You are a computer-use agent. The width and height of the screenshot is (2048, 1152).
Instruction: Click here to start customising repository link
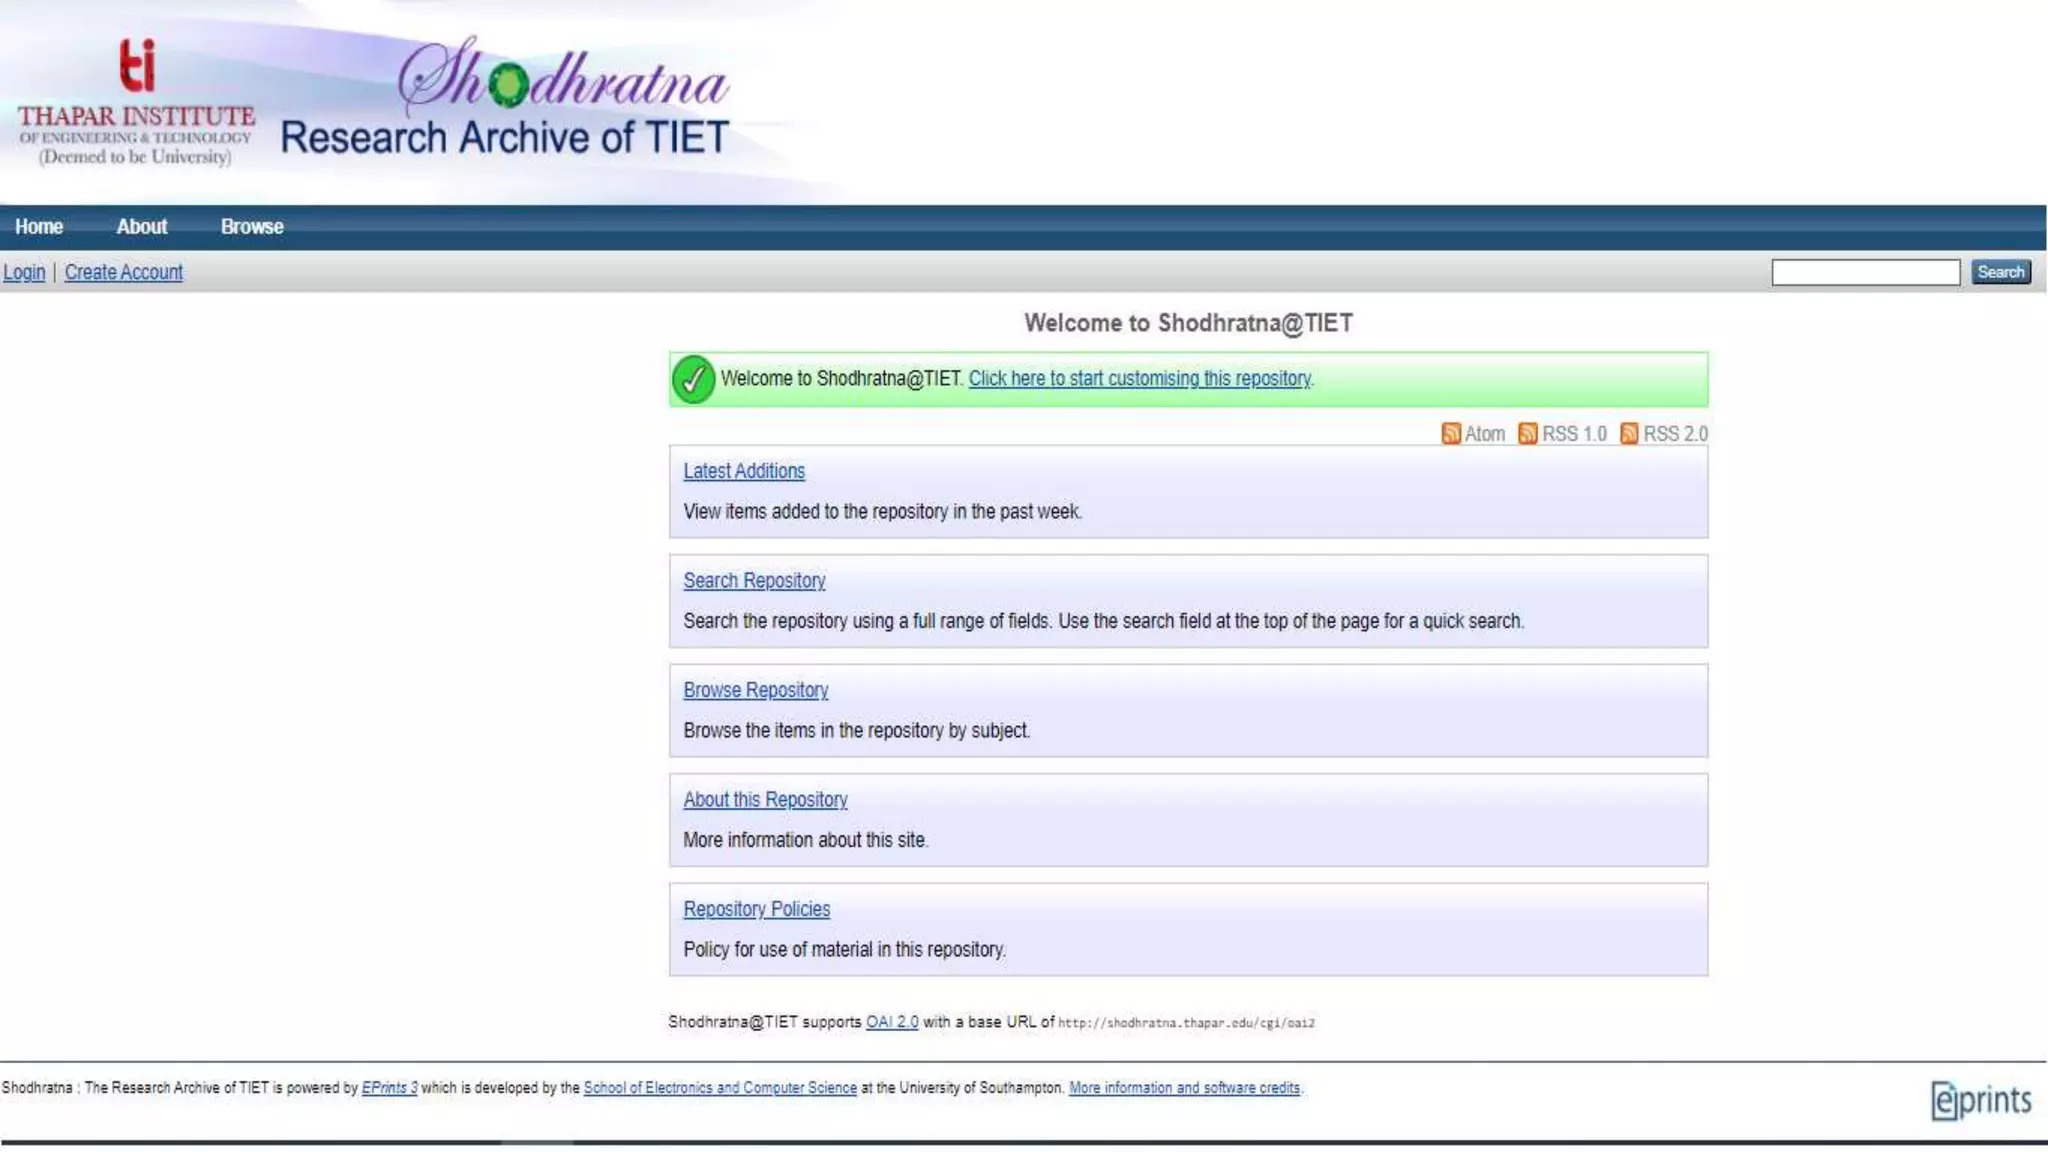(x=1139, y=379)
